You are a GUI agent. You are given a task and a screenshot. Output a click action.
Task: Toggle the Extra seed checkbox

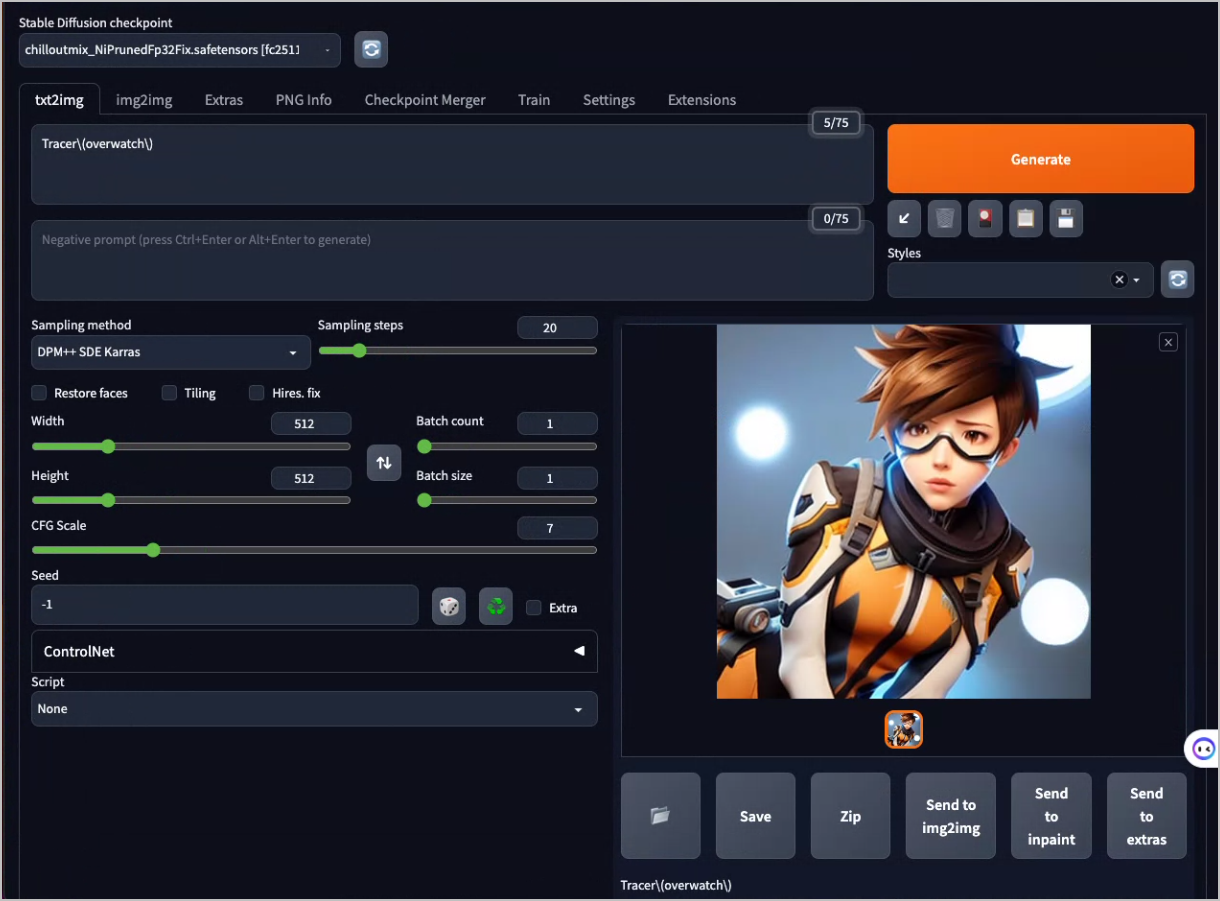pyautogui.click(x=534, y=607)
